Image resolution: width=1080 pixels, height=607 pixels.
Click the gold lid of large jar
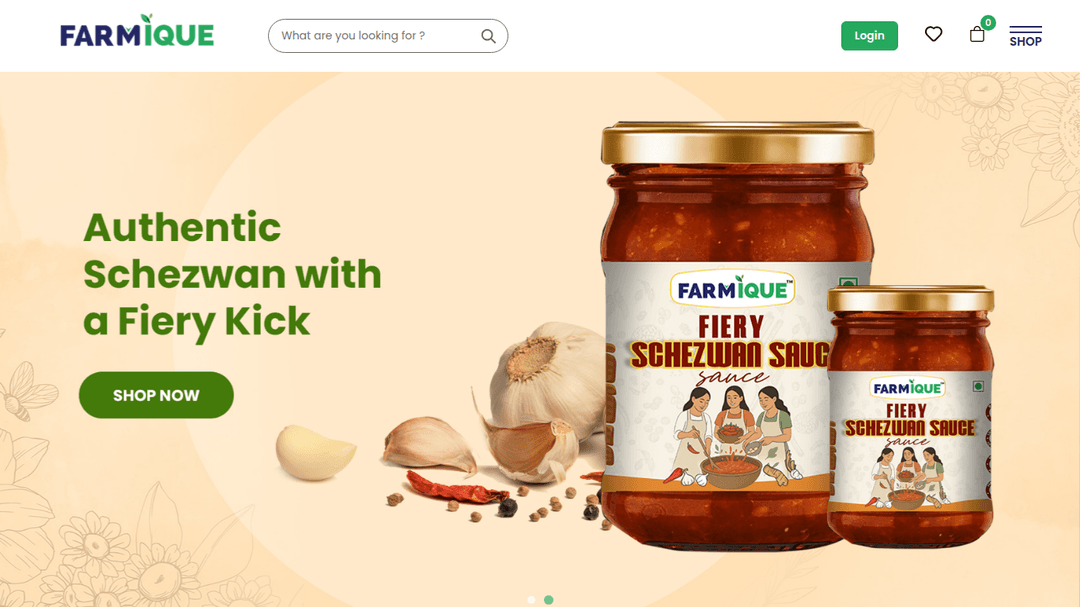(738, 143)
